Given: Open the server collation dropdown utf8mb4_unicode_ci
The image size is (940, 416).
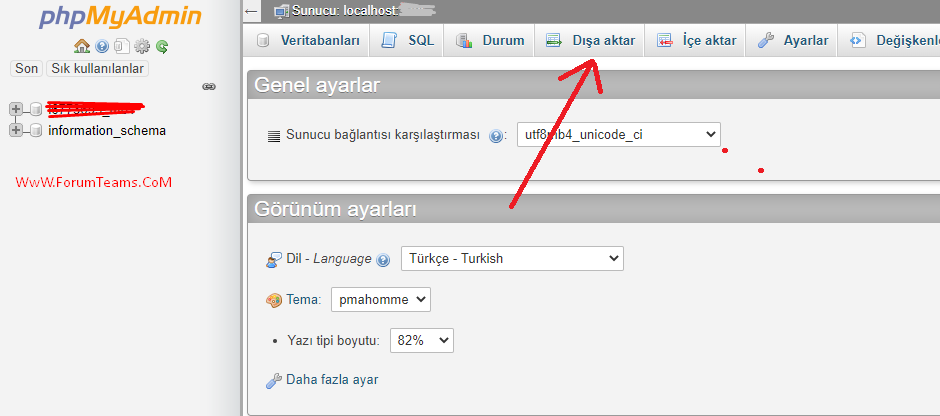Looking at the screenshot, I should pos(618,134).
